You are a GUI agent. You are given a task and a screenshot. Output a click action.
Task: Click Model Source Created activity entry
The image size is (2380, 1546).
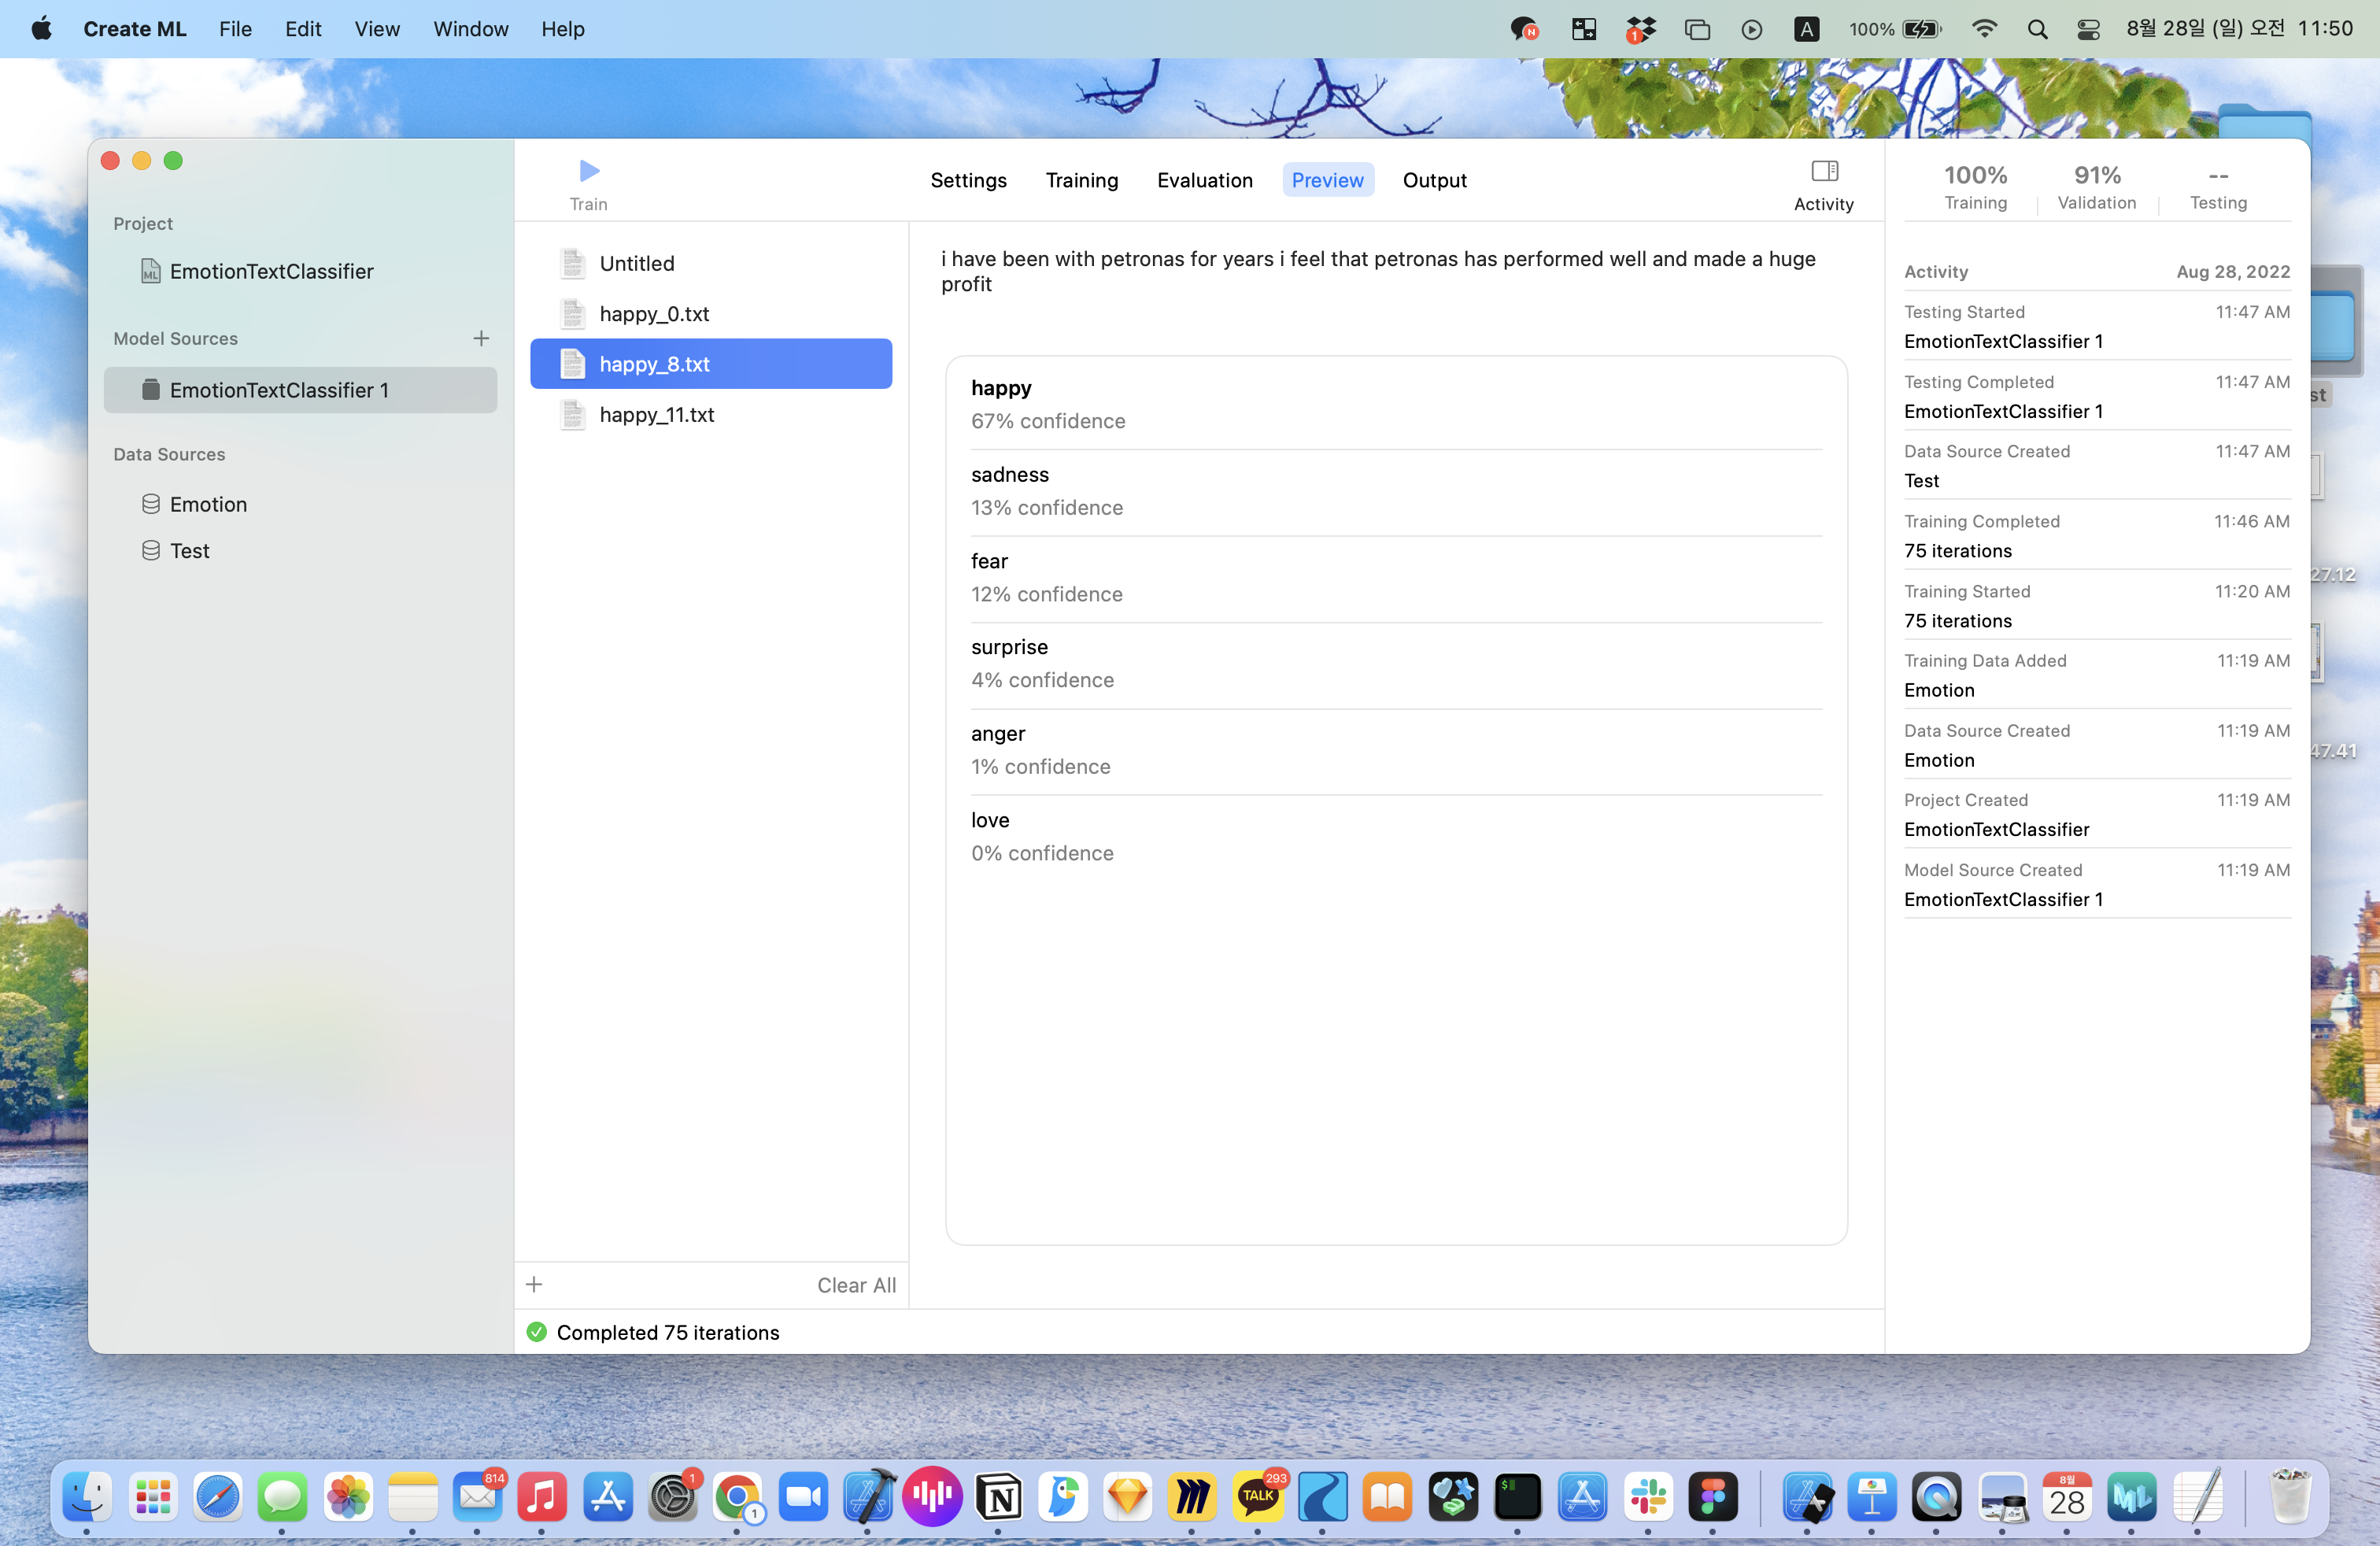(x=2097, y=885)
